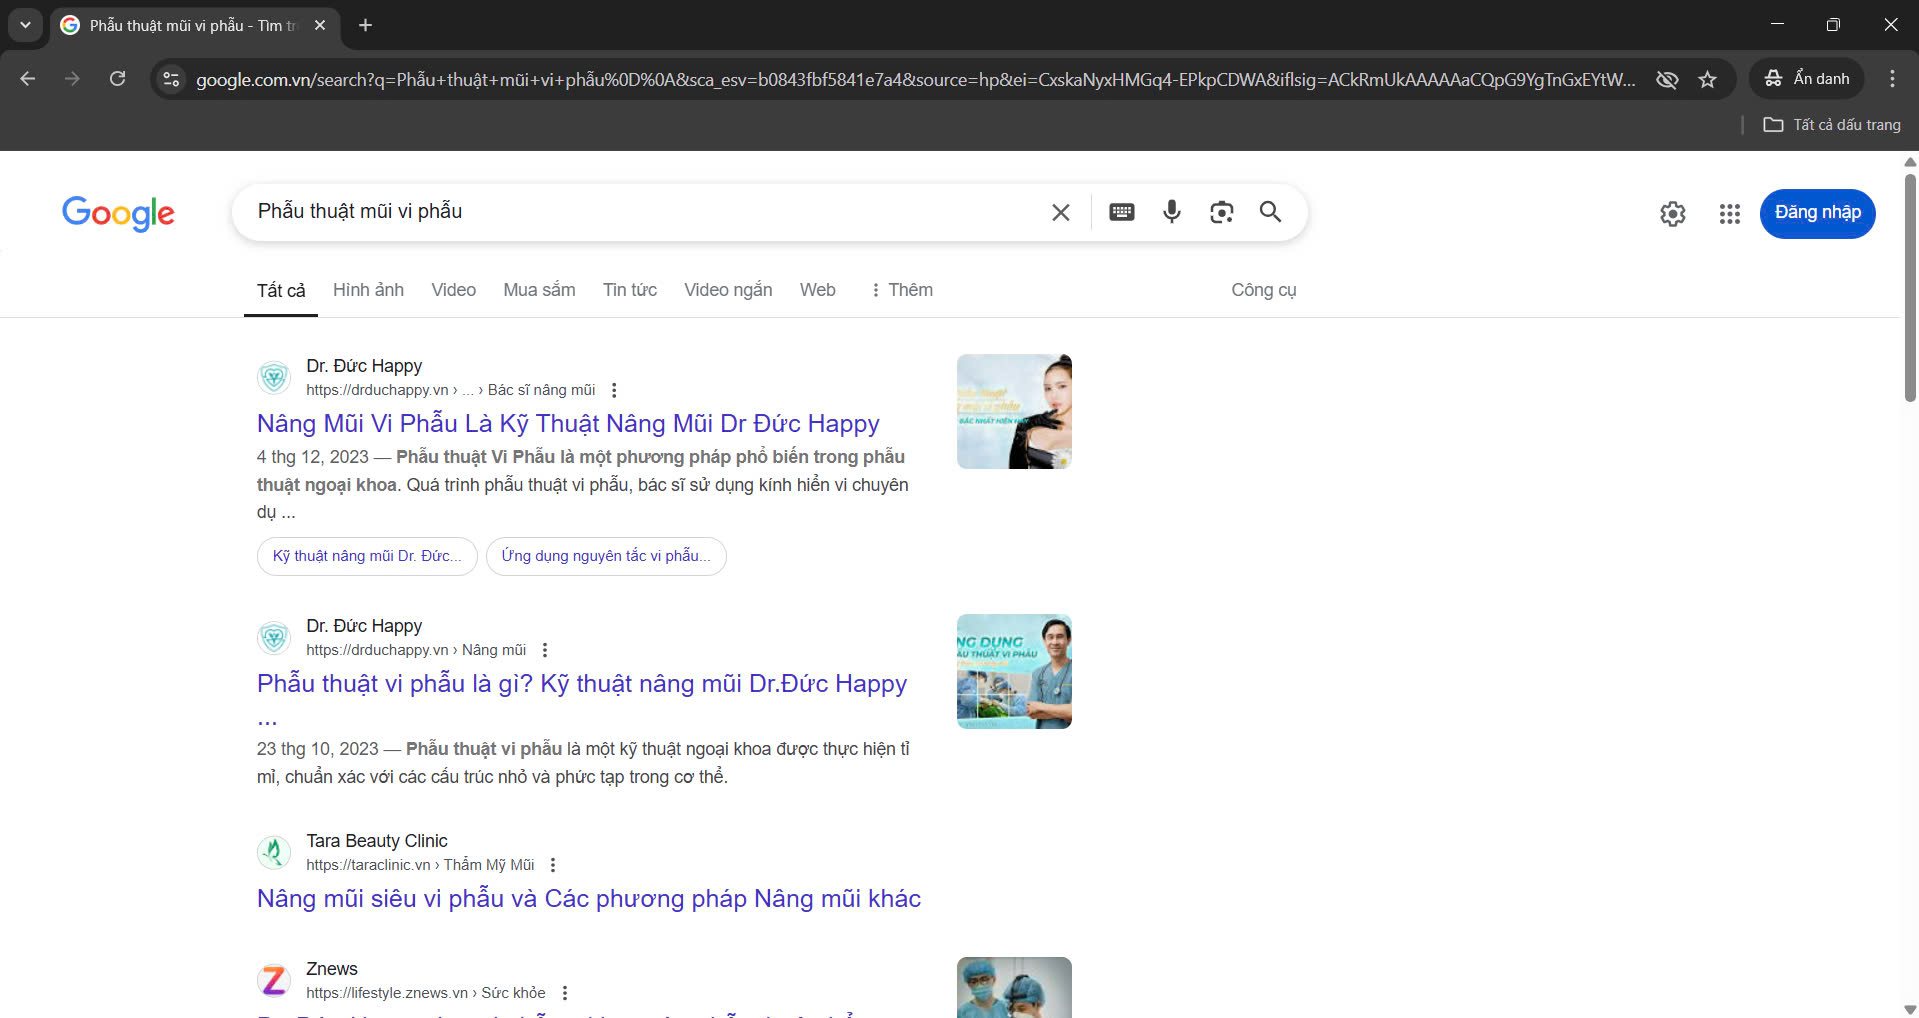
Task: Open Tara Beauty Clinic site name link
Action: pyautogui.click(x=377, y=841)
